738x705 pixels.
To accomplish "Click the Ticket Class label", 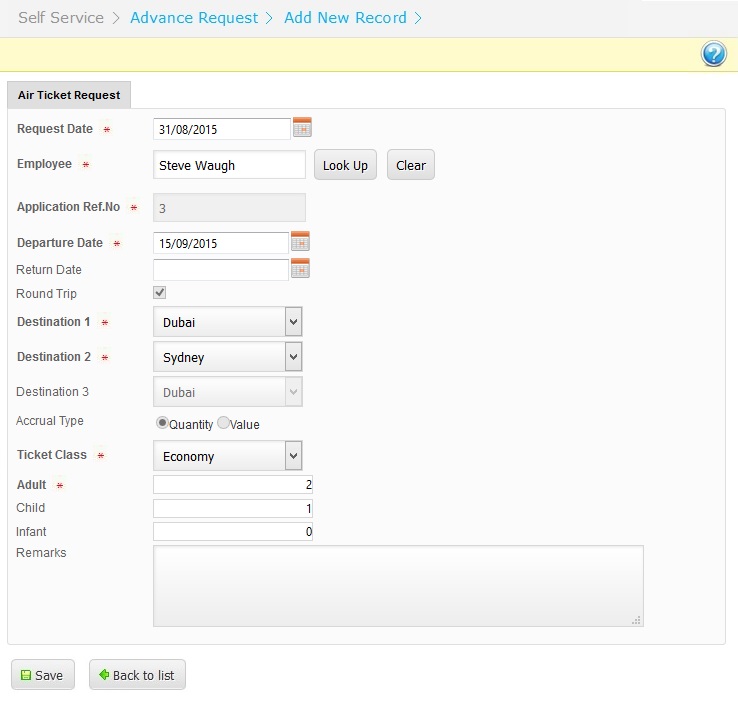I will 52,455.
